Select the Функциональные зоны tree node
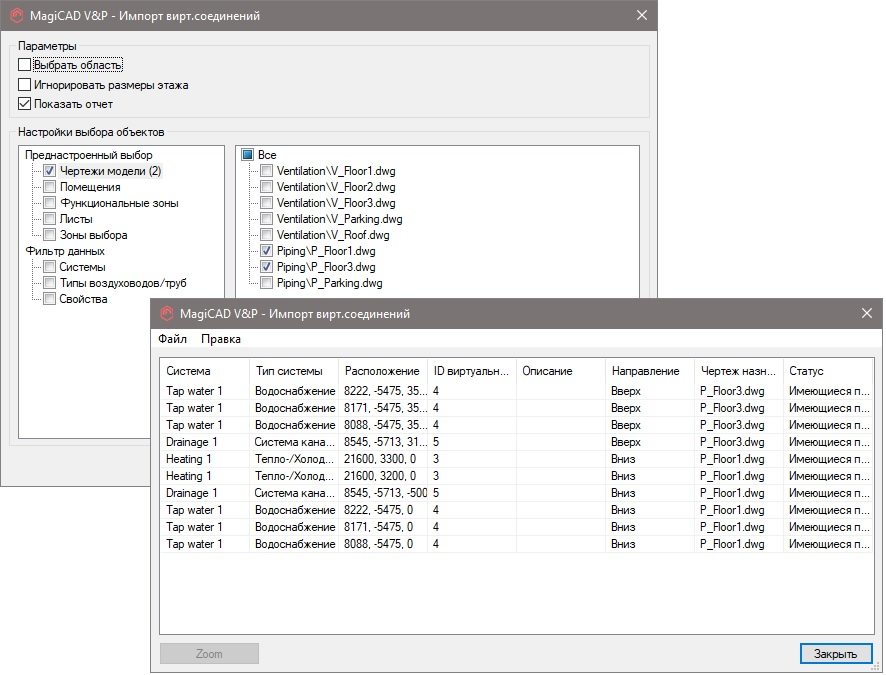 pos(118,203)
